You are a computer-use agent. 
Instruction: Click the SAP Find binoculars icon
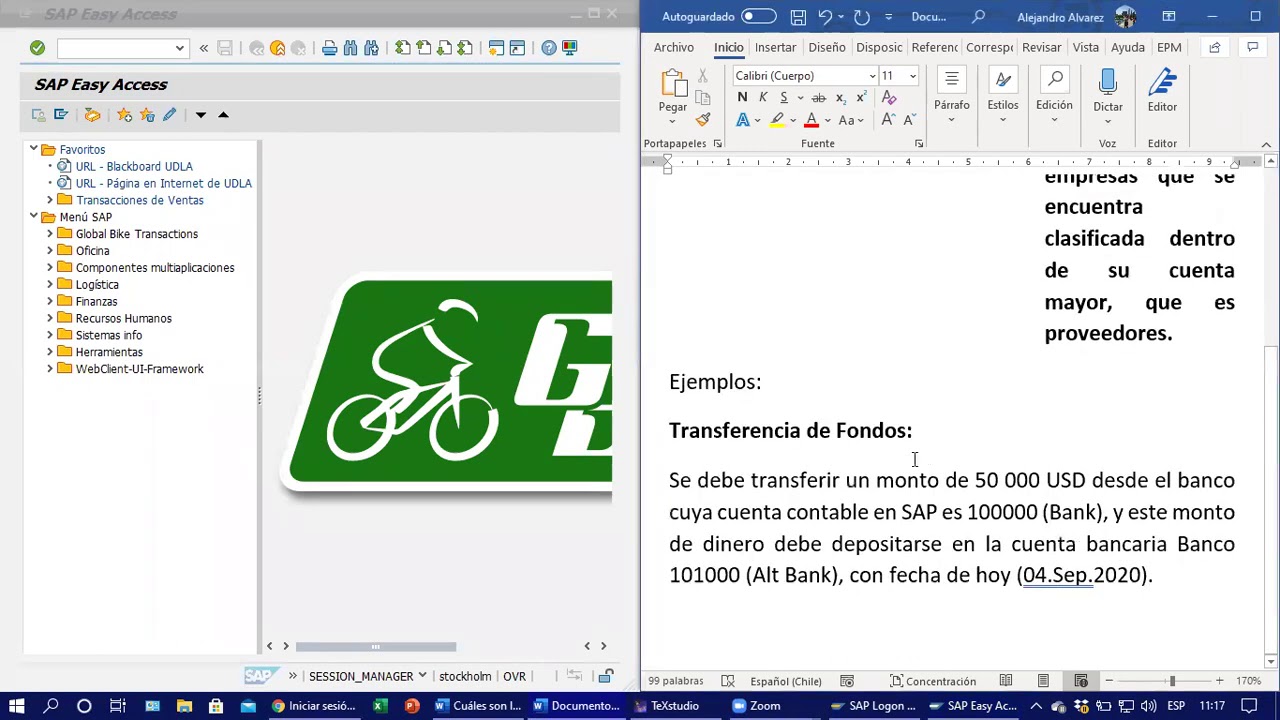[350, 48]
